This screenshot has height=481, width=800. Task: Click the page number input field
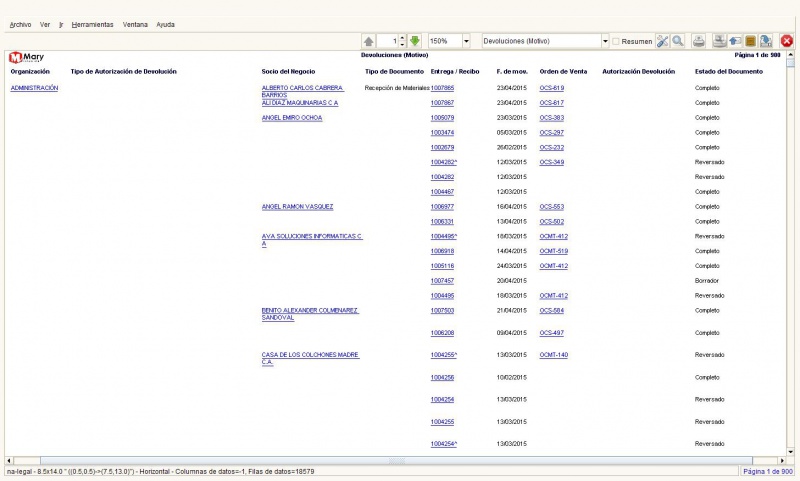(x=388, y=41)
